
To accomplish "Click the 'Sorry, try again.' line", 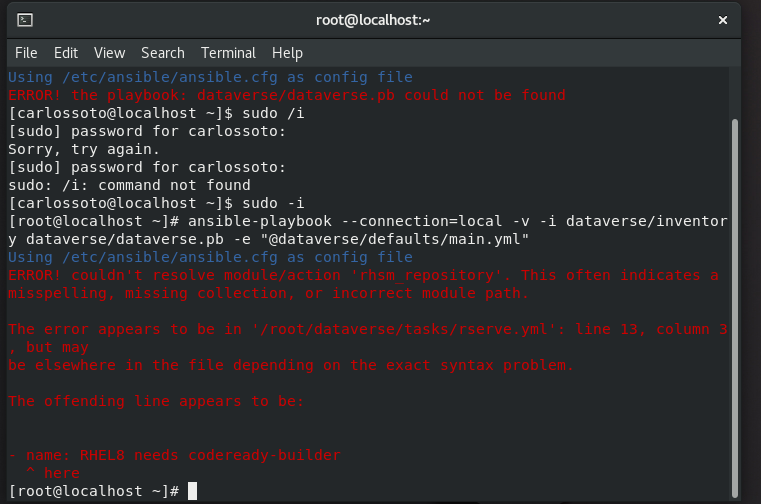I will 83,149.
